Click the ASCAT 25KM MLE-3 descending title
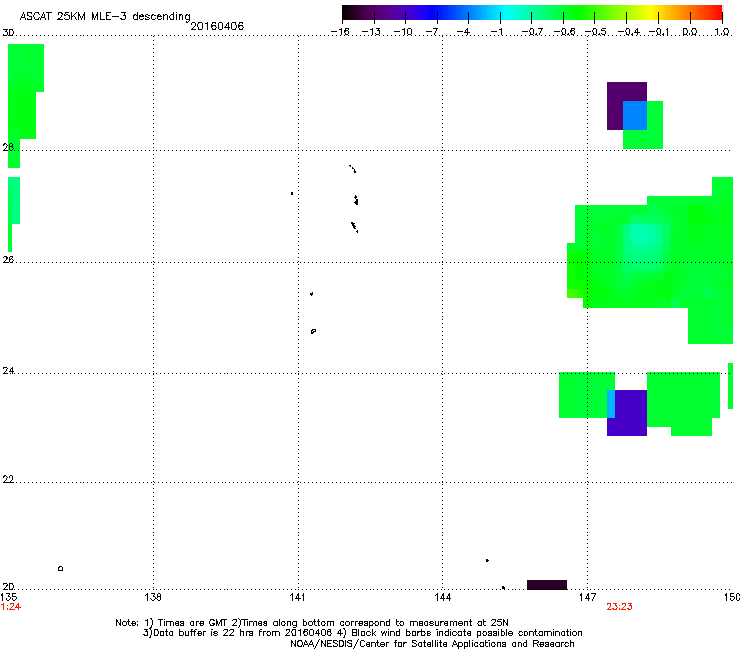 (105, 16)
